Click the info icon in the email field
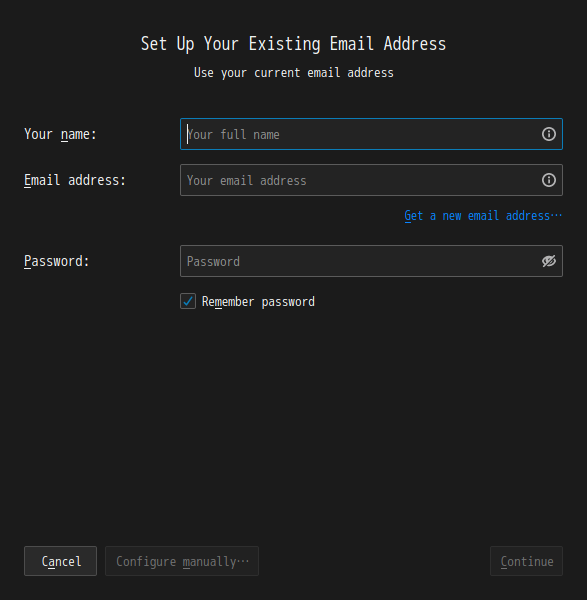Screen dimensions: 587x600 548,180
